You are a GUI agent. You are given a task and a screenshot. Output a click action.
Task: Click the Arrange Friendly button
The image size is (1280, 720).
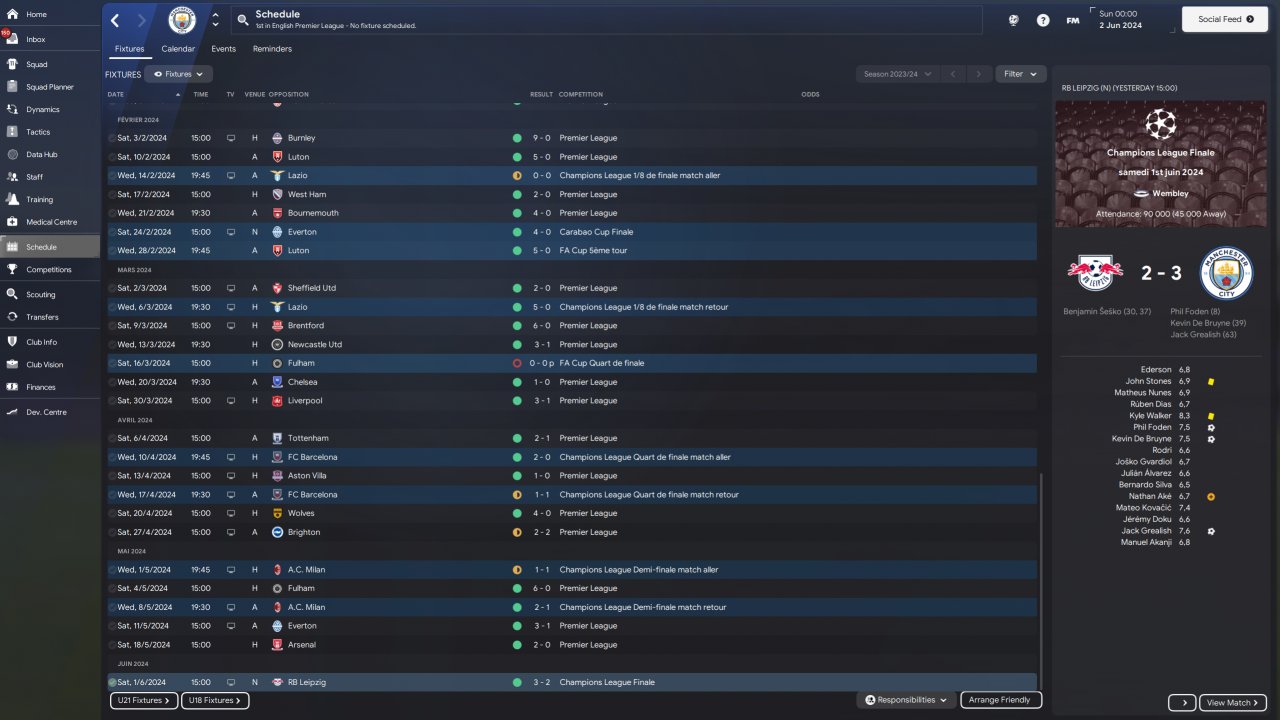[x=1001, y=700]
